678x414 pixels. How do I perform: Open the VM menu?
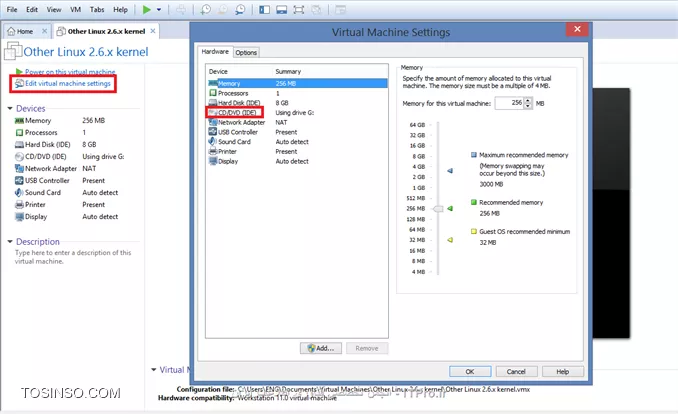coord(76,10)
